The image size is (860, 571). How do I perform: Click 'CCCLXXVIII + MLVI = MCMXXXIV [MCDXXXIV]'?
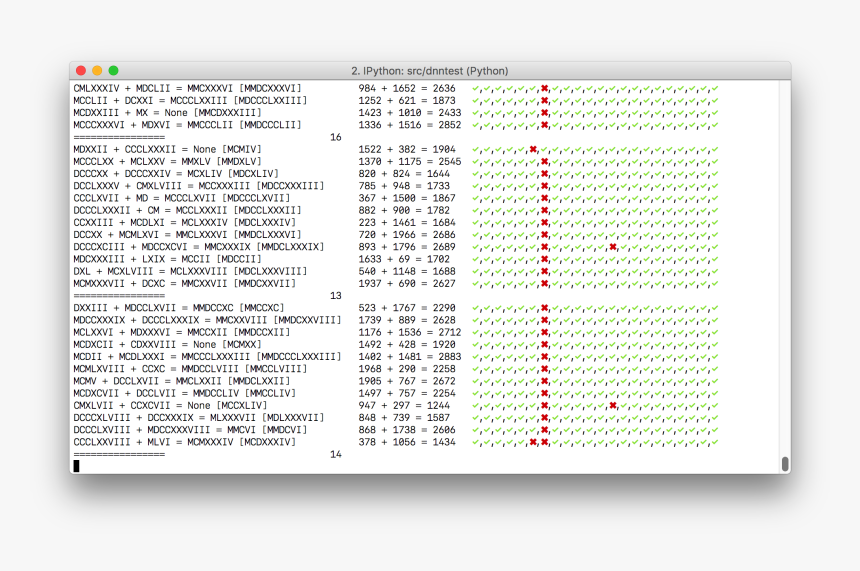tap(185, 442)
